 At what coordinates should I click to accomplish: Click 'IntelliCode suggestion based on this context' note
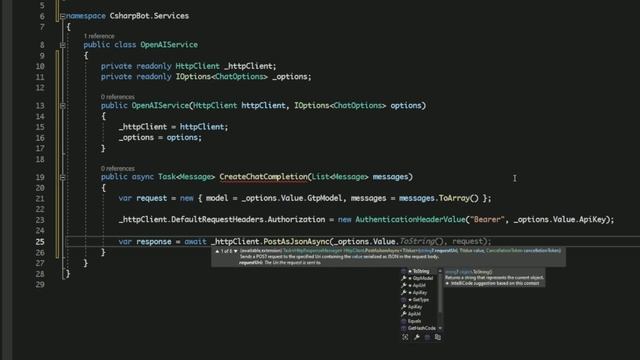click(x=495, y=283)
